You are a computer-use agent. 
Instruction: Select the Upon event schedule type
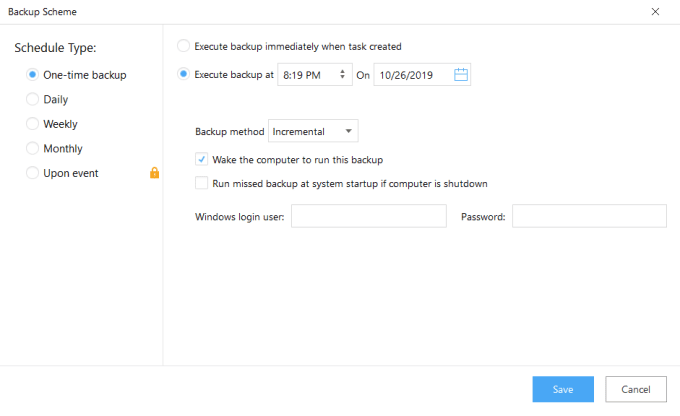click(32, 173)
